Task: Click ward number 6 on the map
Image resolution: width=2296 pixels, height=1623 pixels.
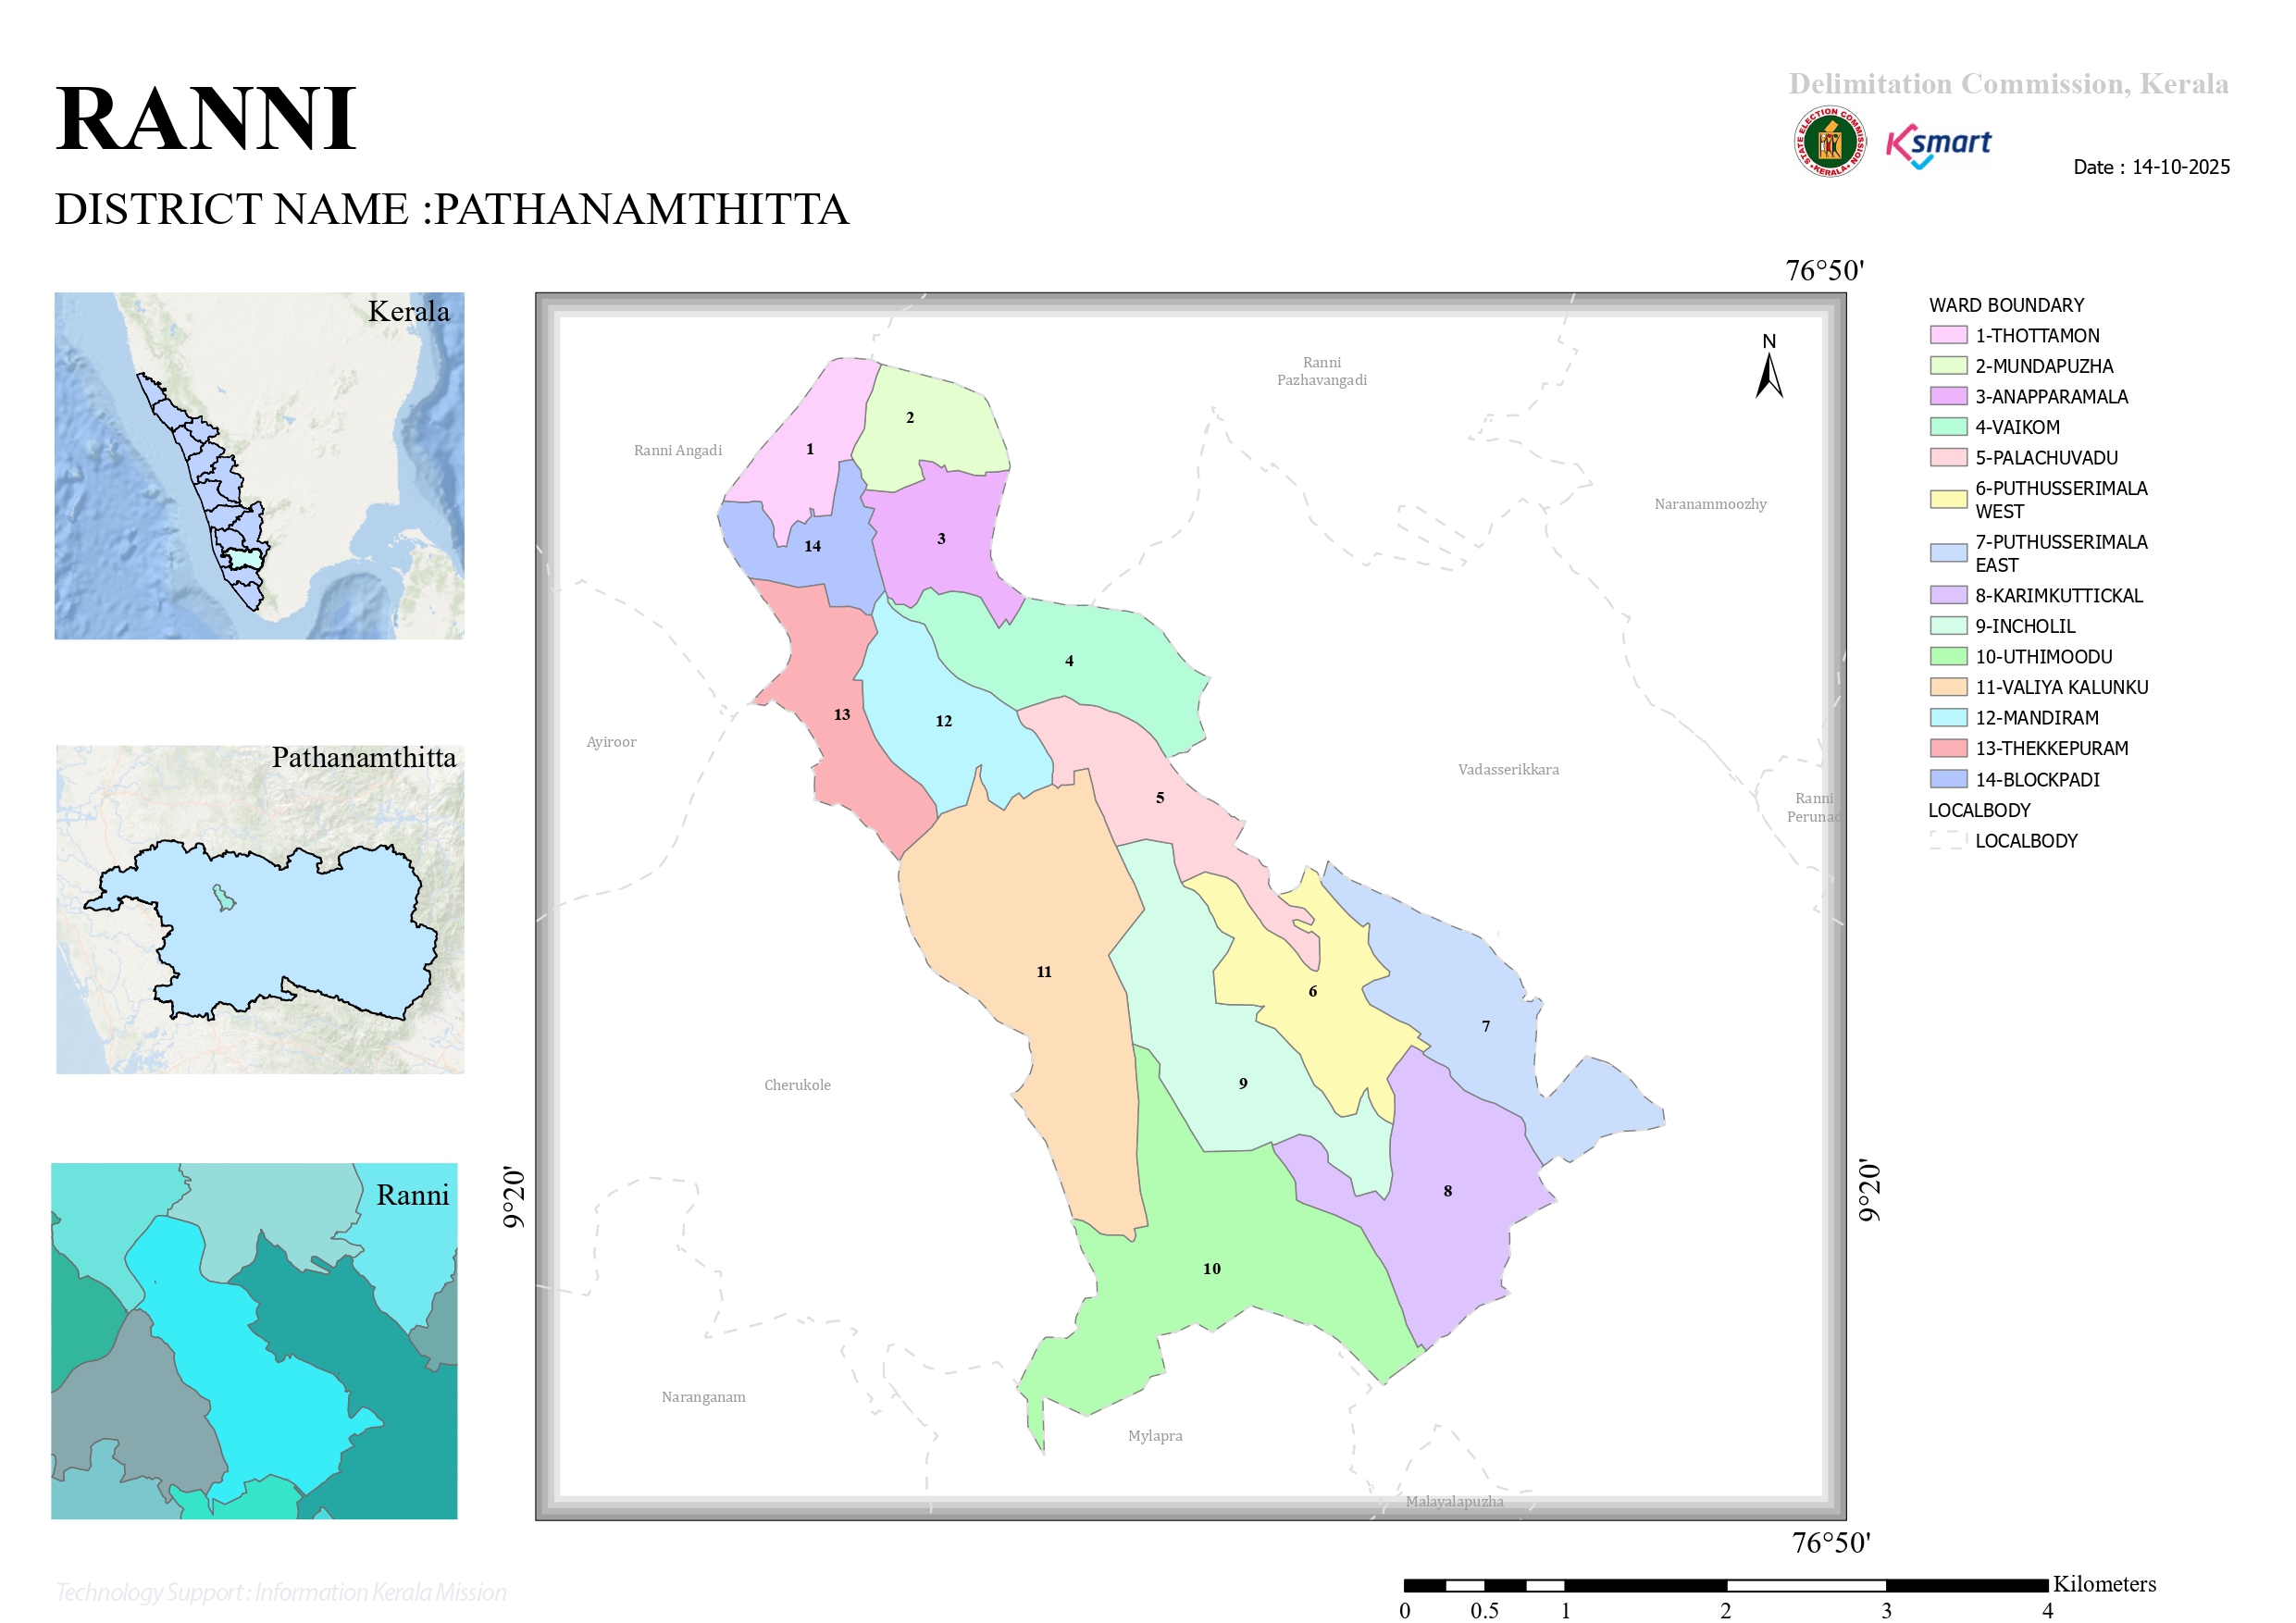Action: (x=1313, y=991)
